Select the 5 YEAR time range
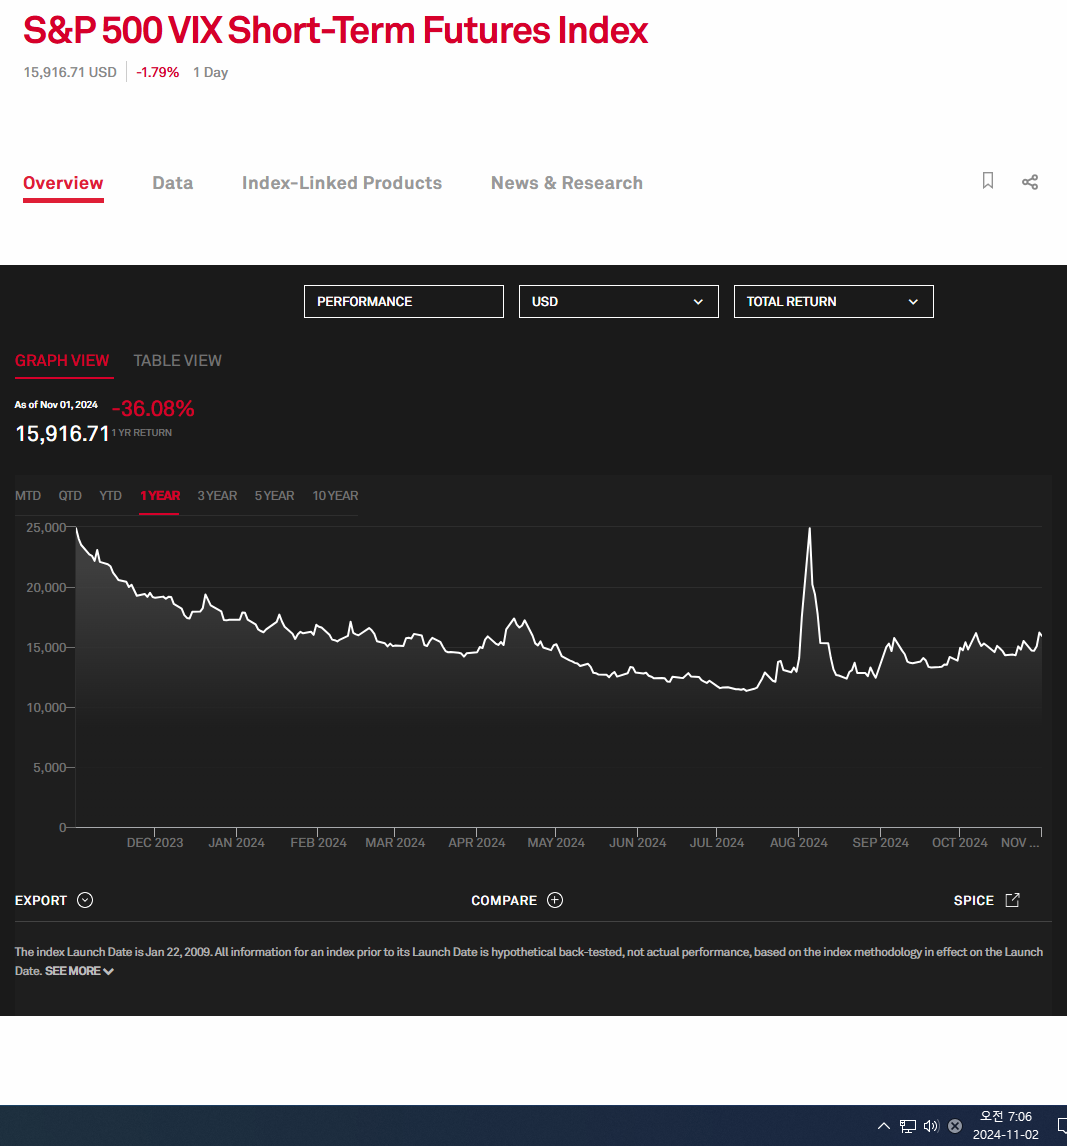This screenshot has width=1067, height=1146. (x=274, y=496)
